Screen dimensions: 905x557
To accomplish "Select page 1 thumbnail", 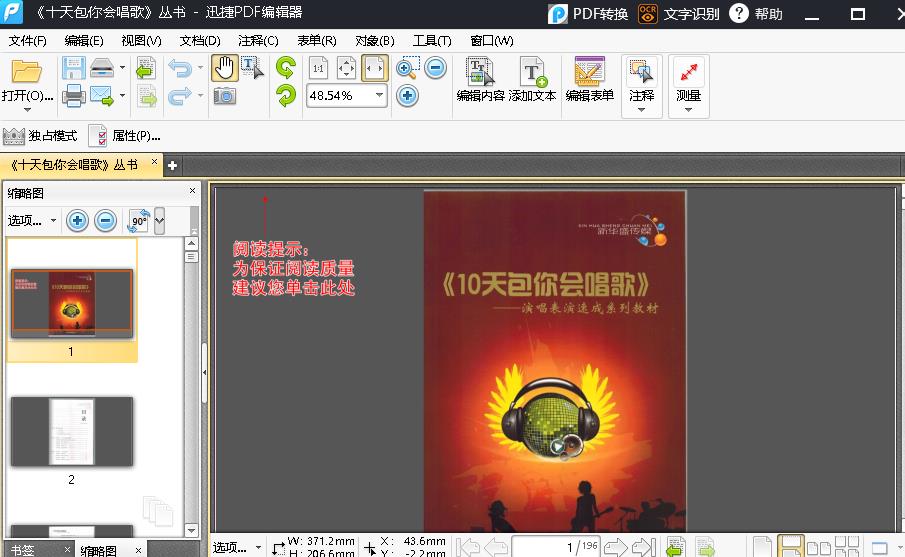I will click(x=72, y=304).
